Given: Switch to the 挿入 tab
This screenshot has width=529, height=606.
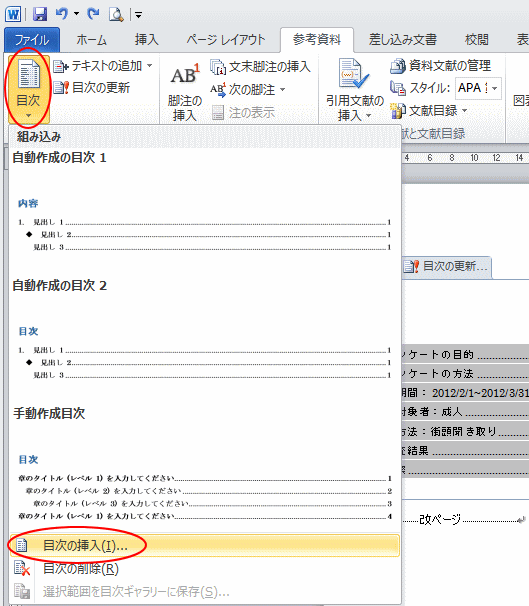Looking at the screenshot, I should (146, 40).
